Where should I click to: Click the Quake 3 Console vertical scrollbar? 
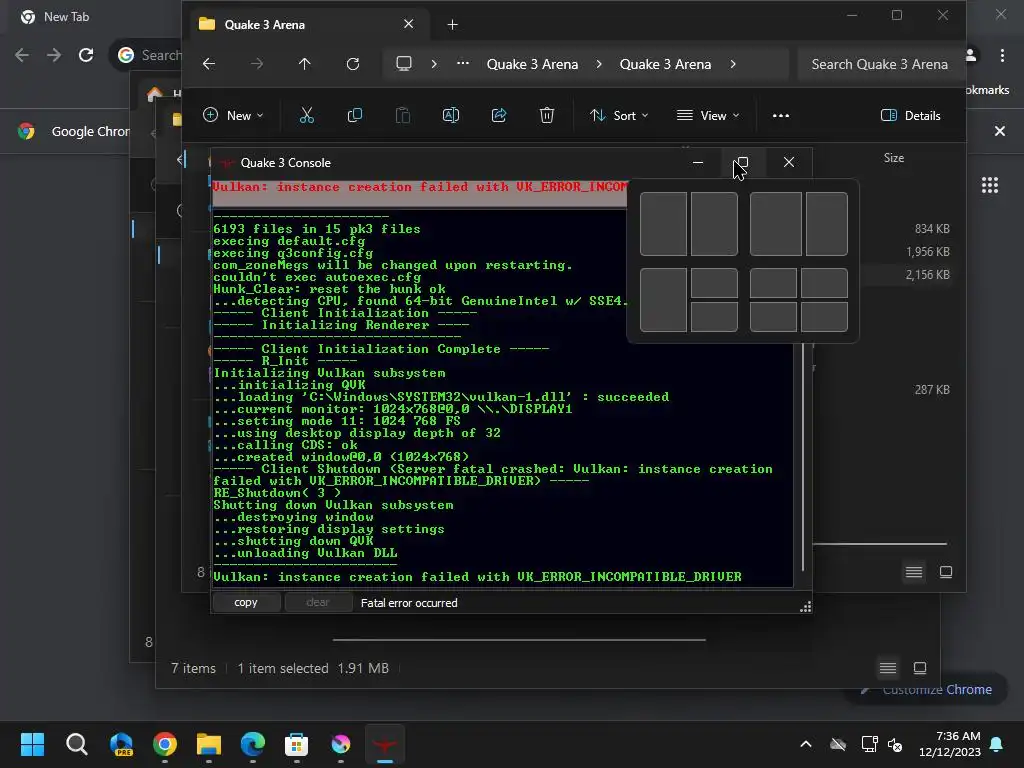click(803, 457)
